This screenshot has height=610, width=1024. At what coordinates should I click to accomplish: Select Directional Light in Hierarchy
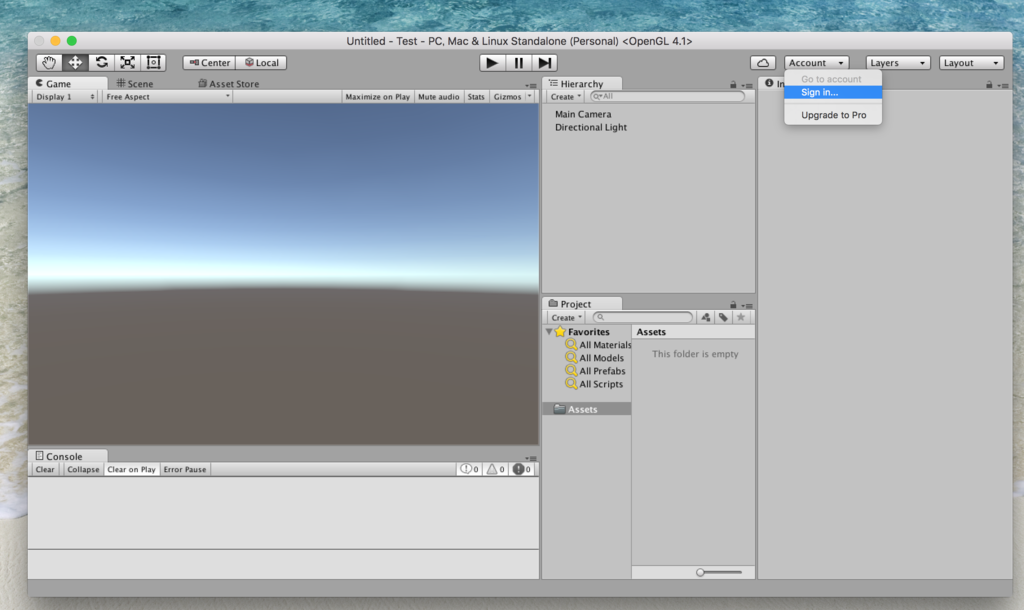click(x=590, y=127)
